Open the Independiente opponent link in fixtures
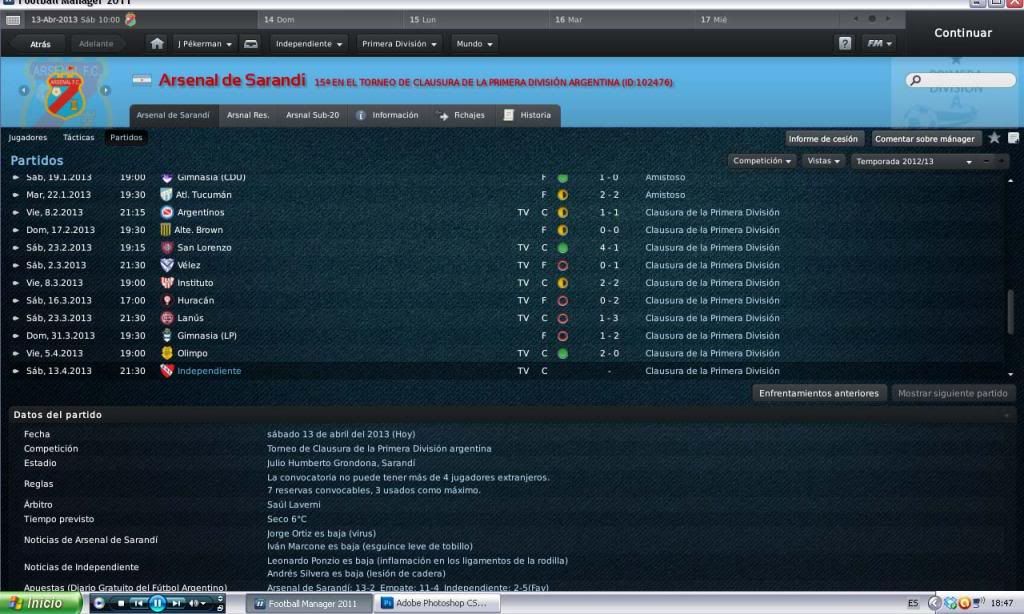The image size is (1024, 614). tap(209, 371)
